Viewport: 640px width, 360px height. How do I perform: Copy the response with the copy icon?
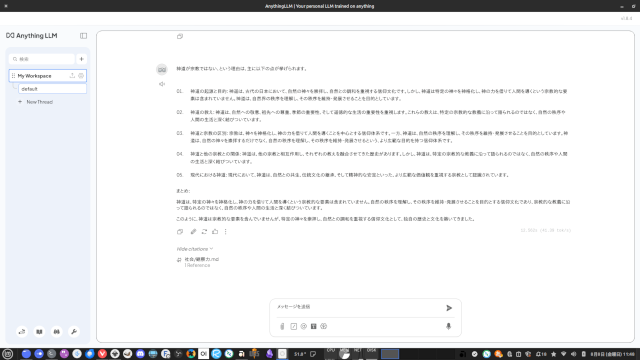(180, 232)
